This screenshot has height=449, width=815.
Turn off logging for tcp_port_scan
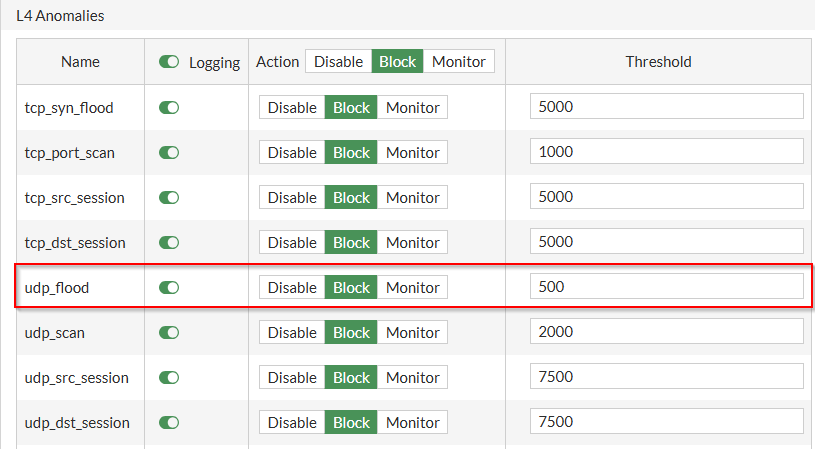[169, 152]
